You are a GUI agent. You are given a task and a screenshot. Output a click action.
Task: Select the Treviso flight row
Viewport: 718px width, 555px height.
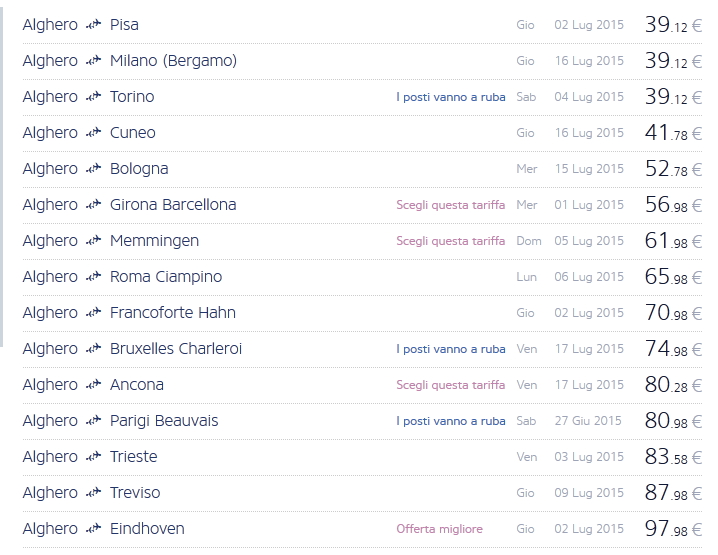[x=135, y=493]
